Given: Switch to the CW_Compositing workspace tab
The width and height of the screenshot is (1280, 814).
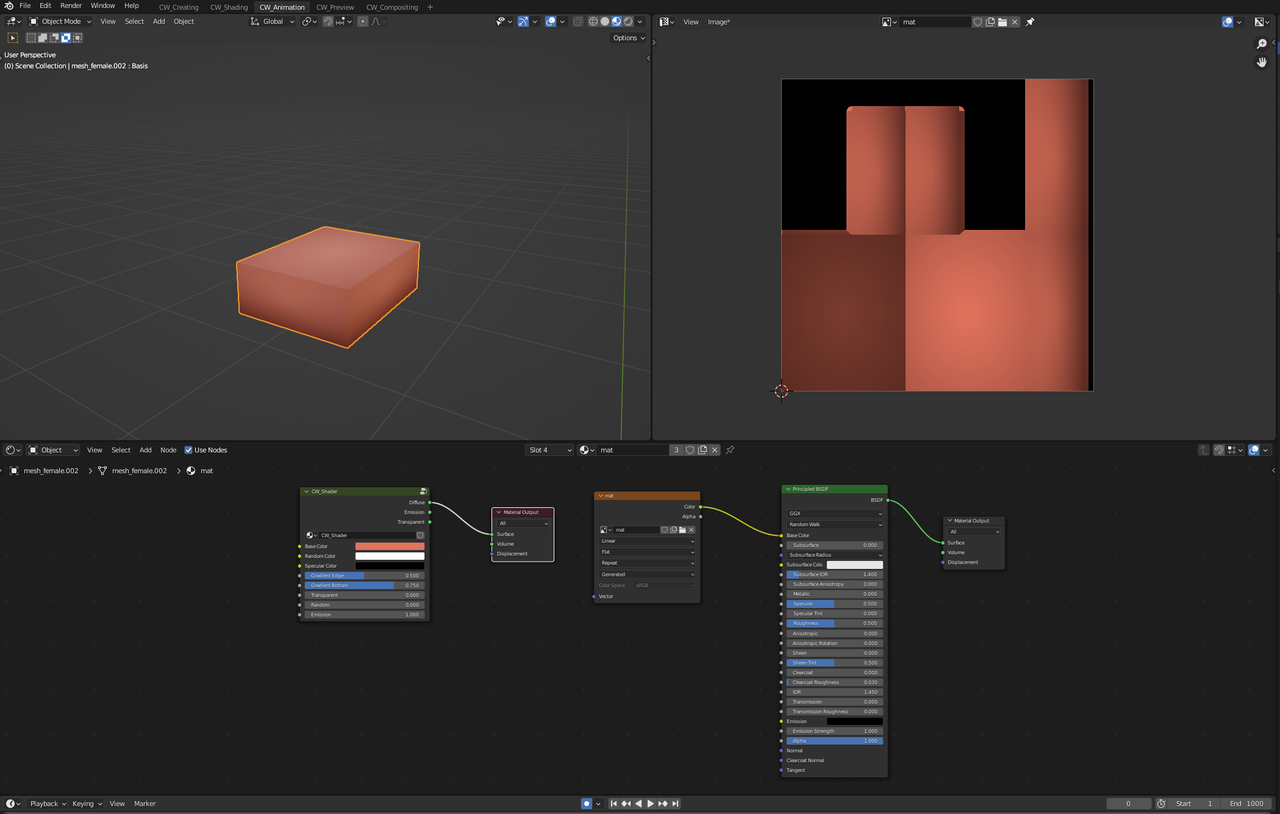Looking at the screenshot, I should [392, 7].
